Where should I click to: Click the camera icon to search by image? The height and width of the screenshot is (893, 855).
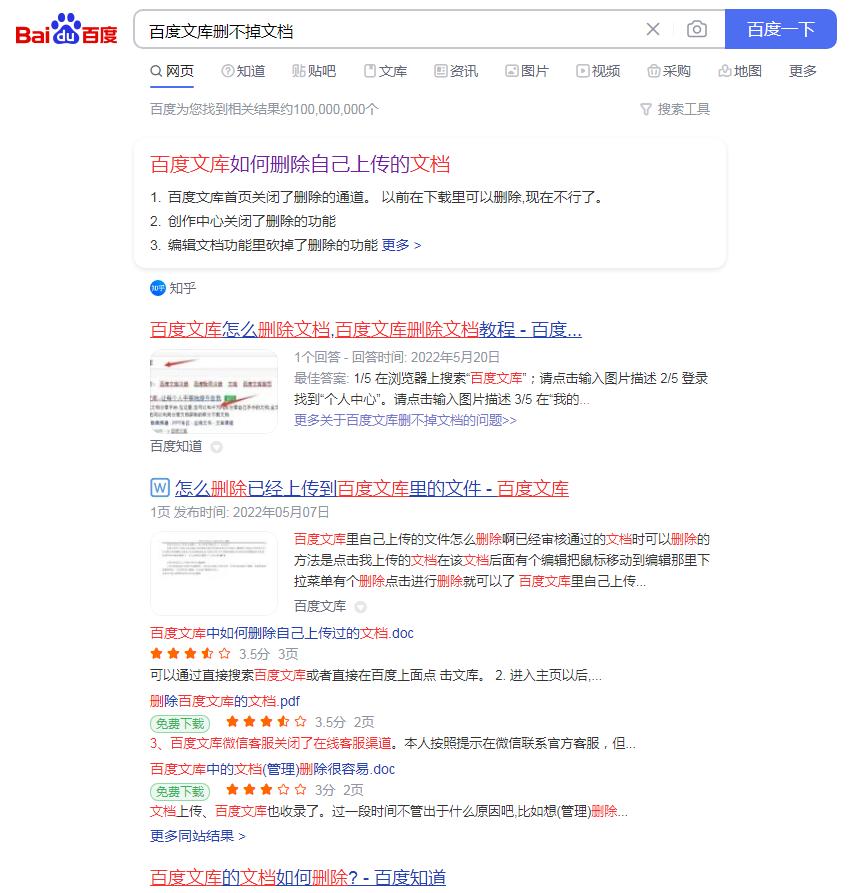click(697, 30)
